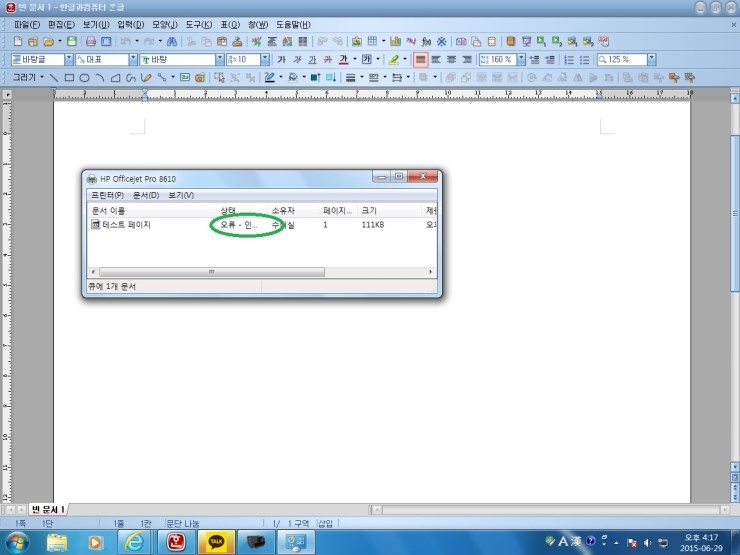
Task: Click the Save document icon
Action: point(72,42)
